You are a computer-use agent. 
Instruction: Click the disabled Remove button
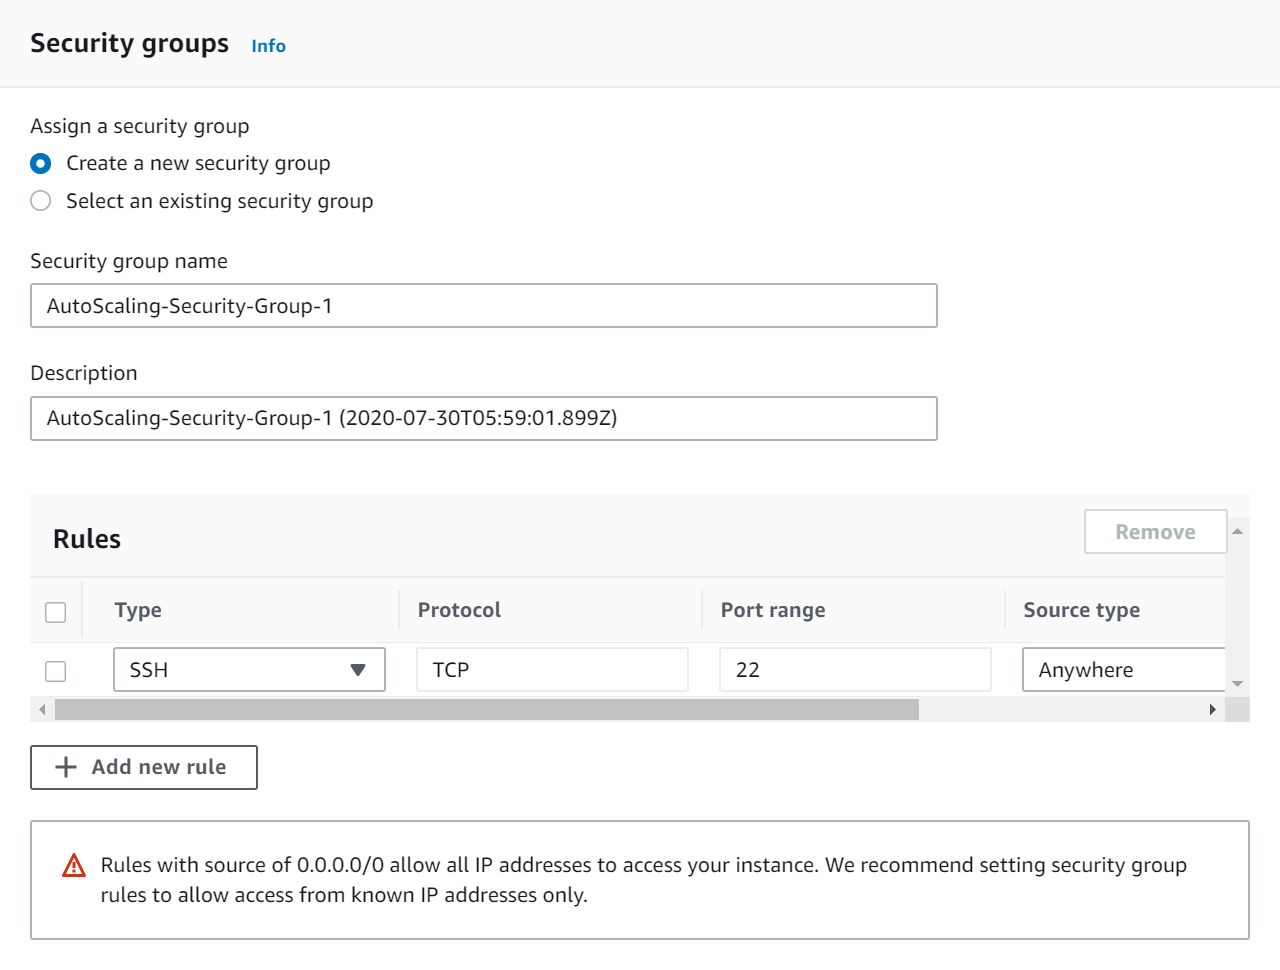click(1155, 532)
